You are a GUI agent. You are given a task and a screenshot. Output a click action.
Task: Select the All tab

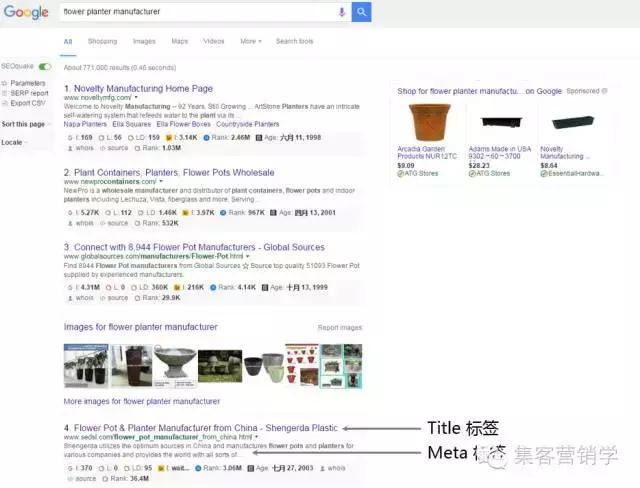pyautogui.click(x=68, y=41)
